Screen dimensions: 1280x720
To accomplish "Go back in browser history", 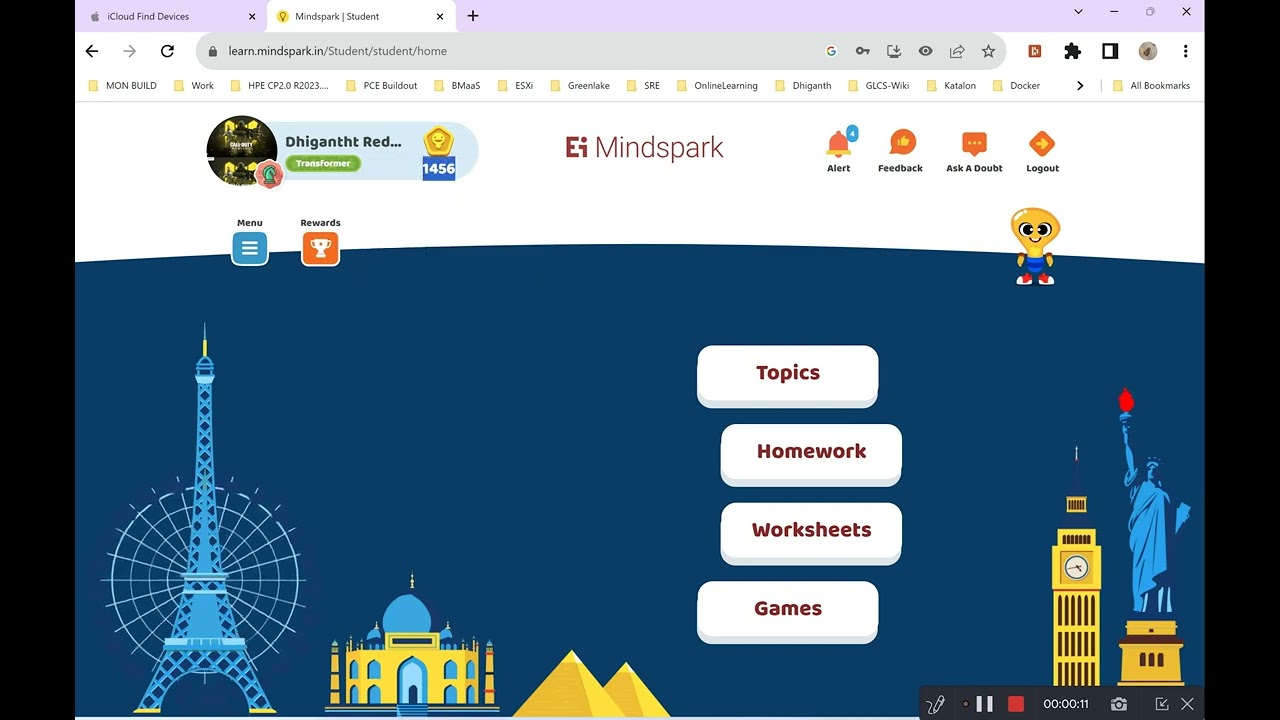I will (92, 51).
